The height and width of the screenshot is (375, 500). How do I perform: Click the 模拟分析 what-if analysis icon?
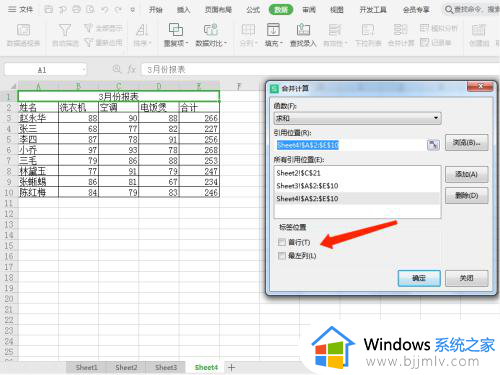pyautogui.click(x=438, y=28)
